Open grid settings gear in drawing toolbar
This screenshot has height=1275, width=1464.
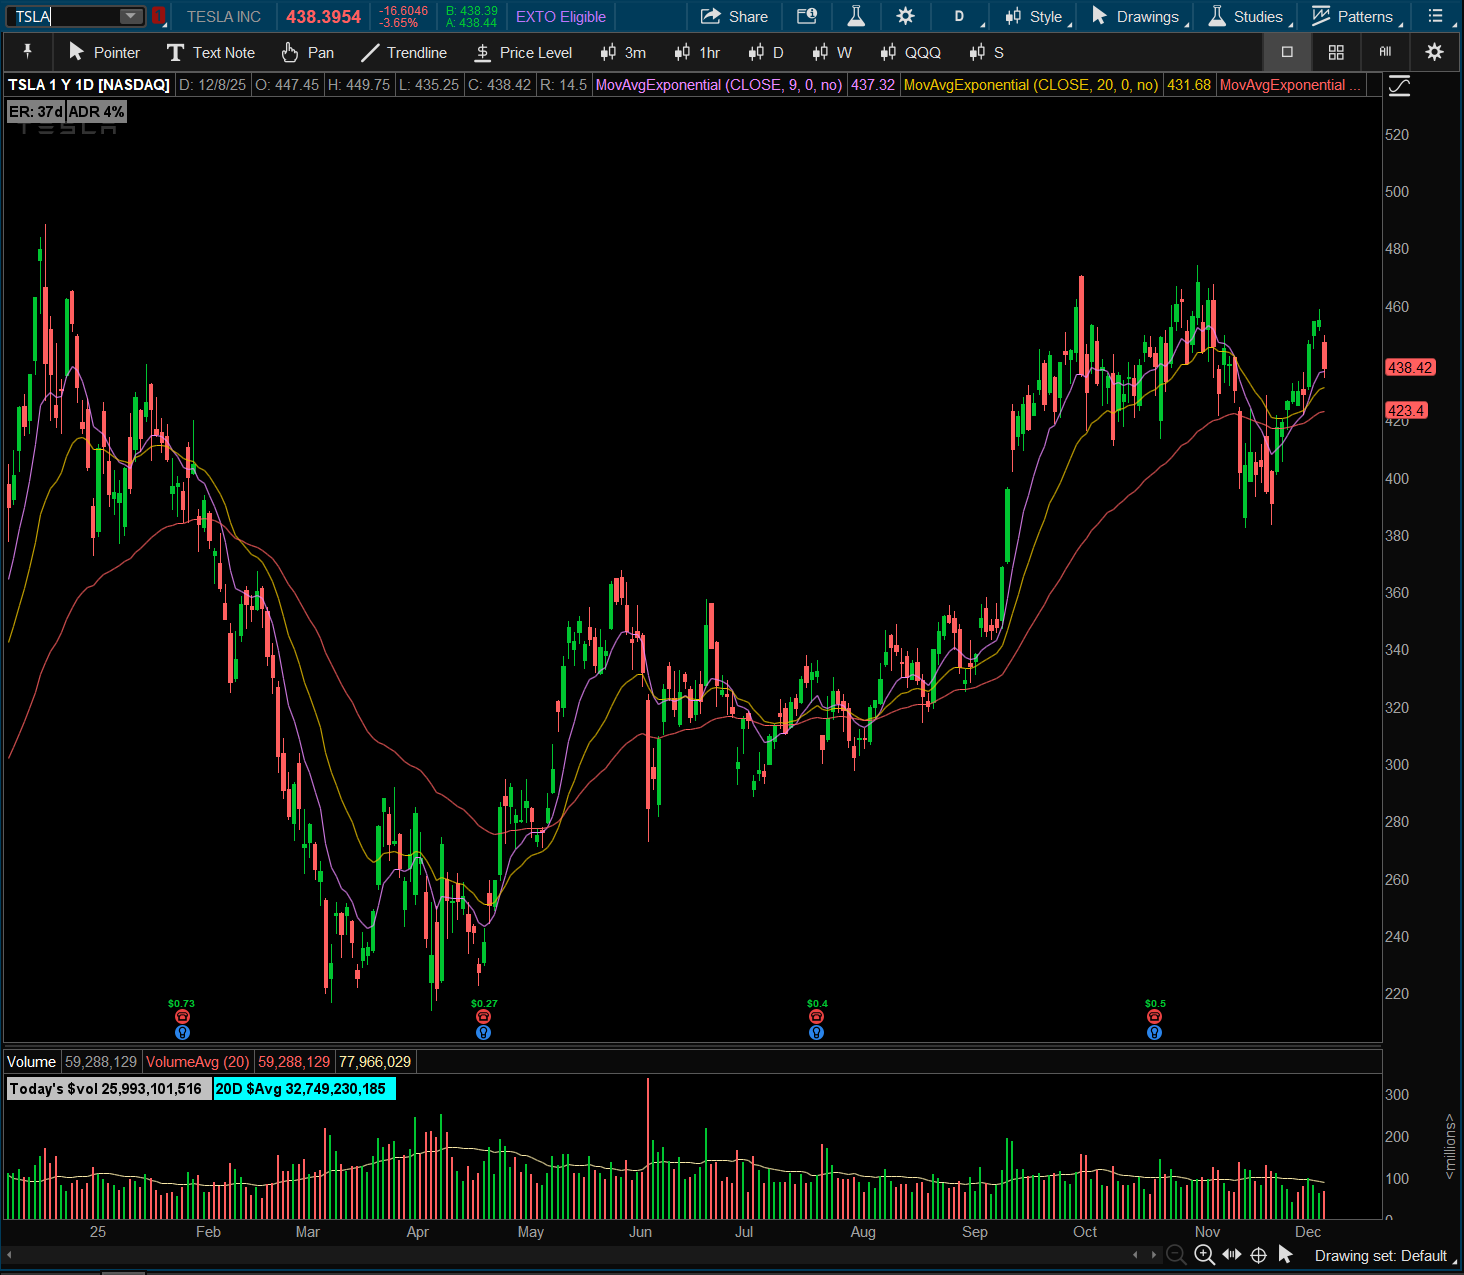(1435, 52)
